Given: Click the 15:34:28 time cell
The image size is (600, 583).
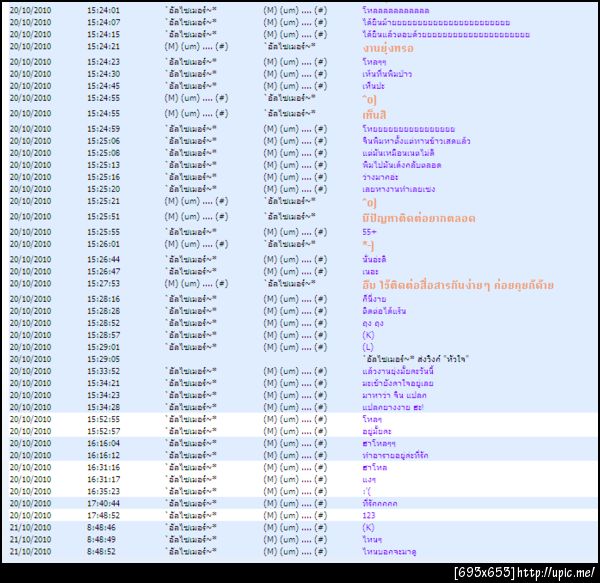Looking at the screenshot, I should click(x=103, y=407).
